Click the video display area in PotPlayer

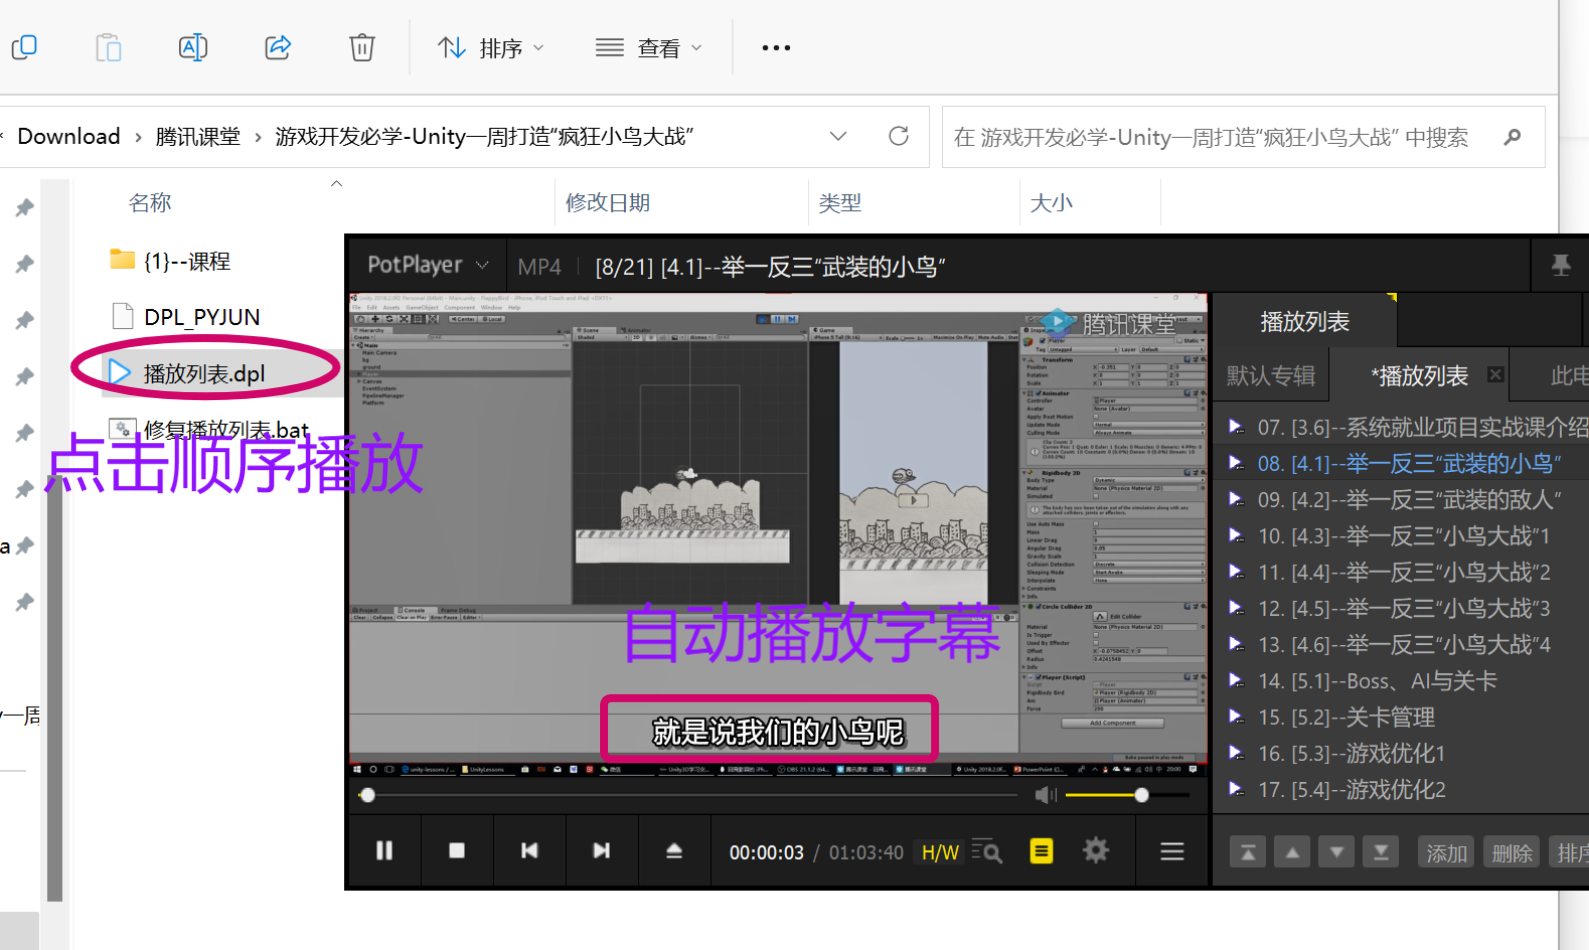(x=778, y=534)
